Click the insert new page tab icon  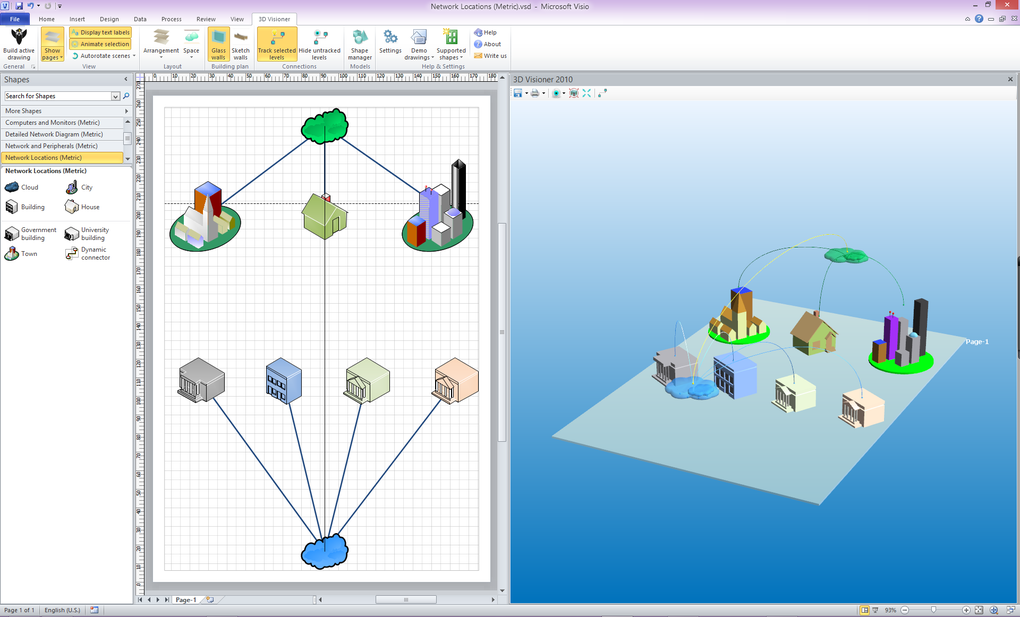(210, 599)
